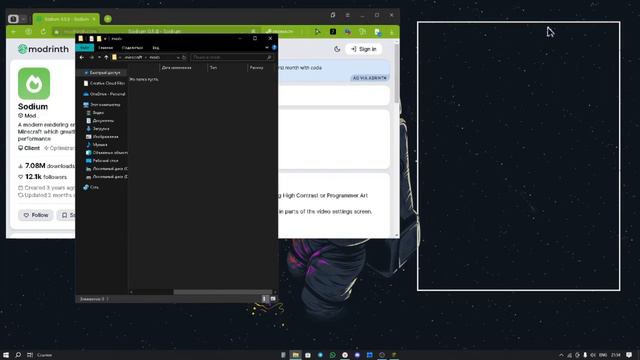Screen dimensions: 640x360
Task: Go up one folder level in Explorer
Action: click(106, 58)
